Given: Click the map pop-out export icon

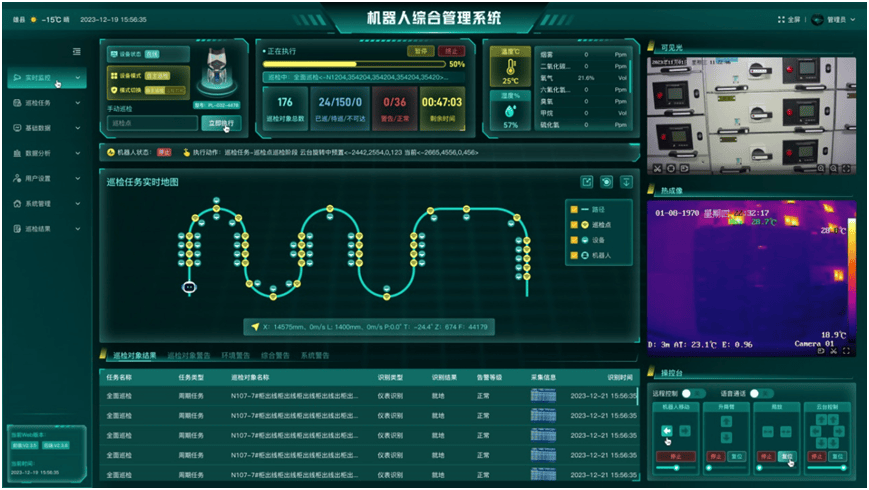Looking at the screenshot, I should (587, 182).
